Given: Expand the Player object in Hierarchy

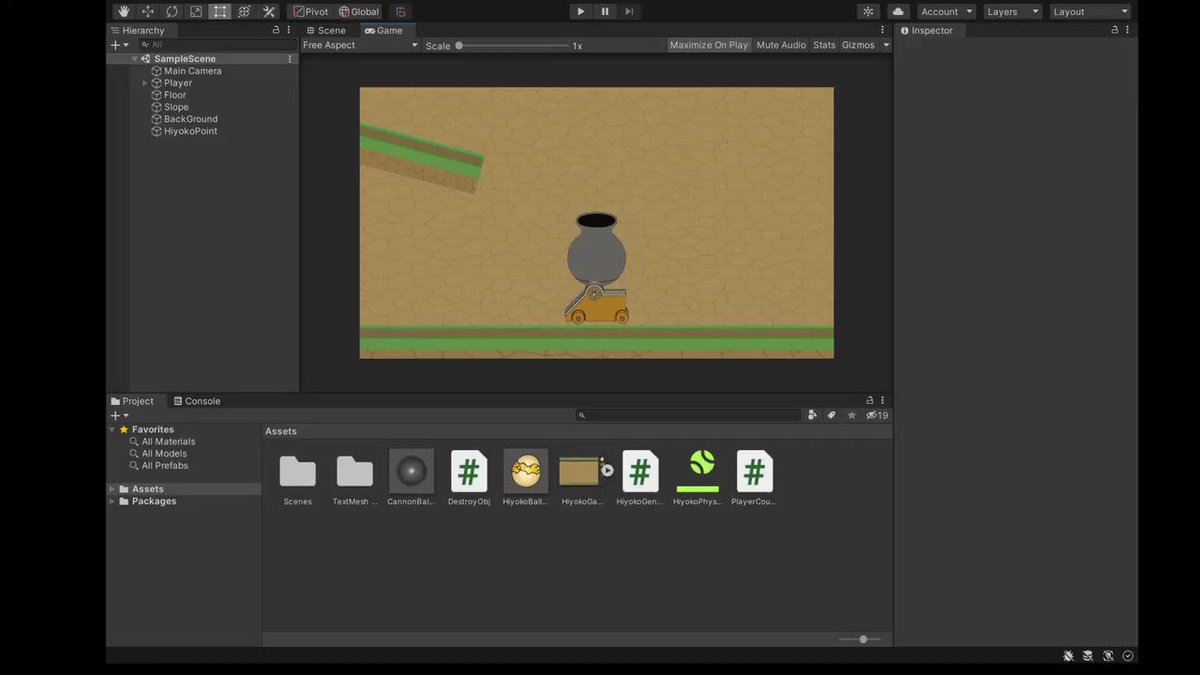Looking at the screenshot, I should pyautogui.click(x=144, y=82).
